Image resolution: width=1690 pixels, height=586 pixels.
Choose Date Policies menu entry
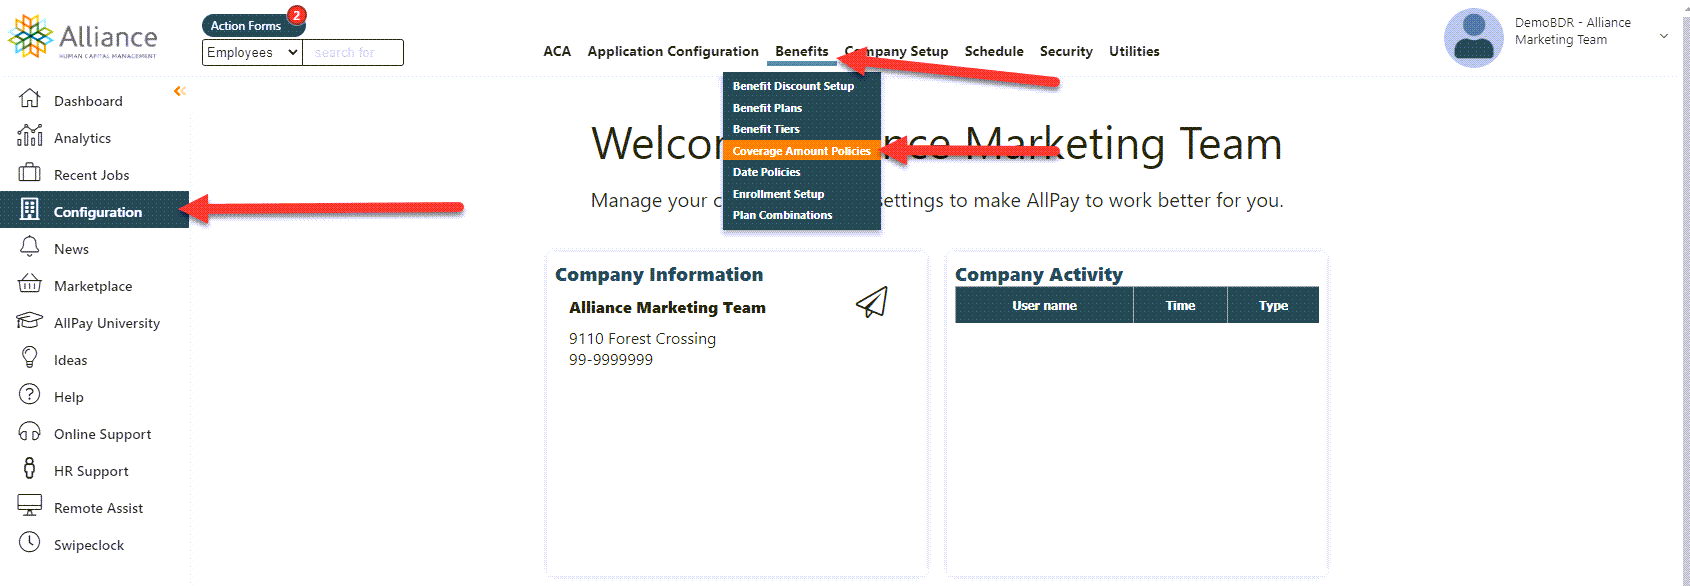(802, 172)
